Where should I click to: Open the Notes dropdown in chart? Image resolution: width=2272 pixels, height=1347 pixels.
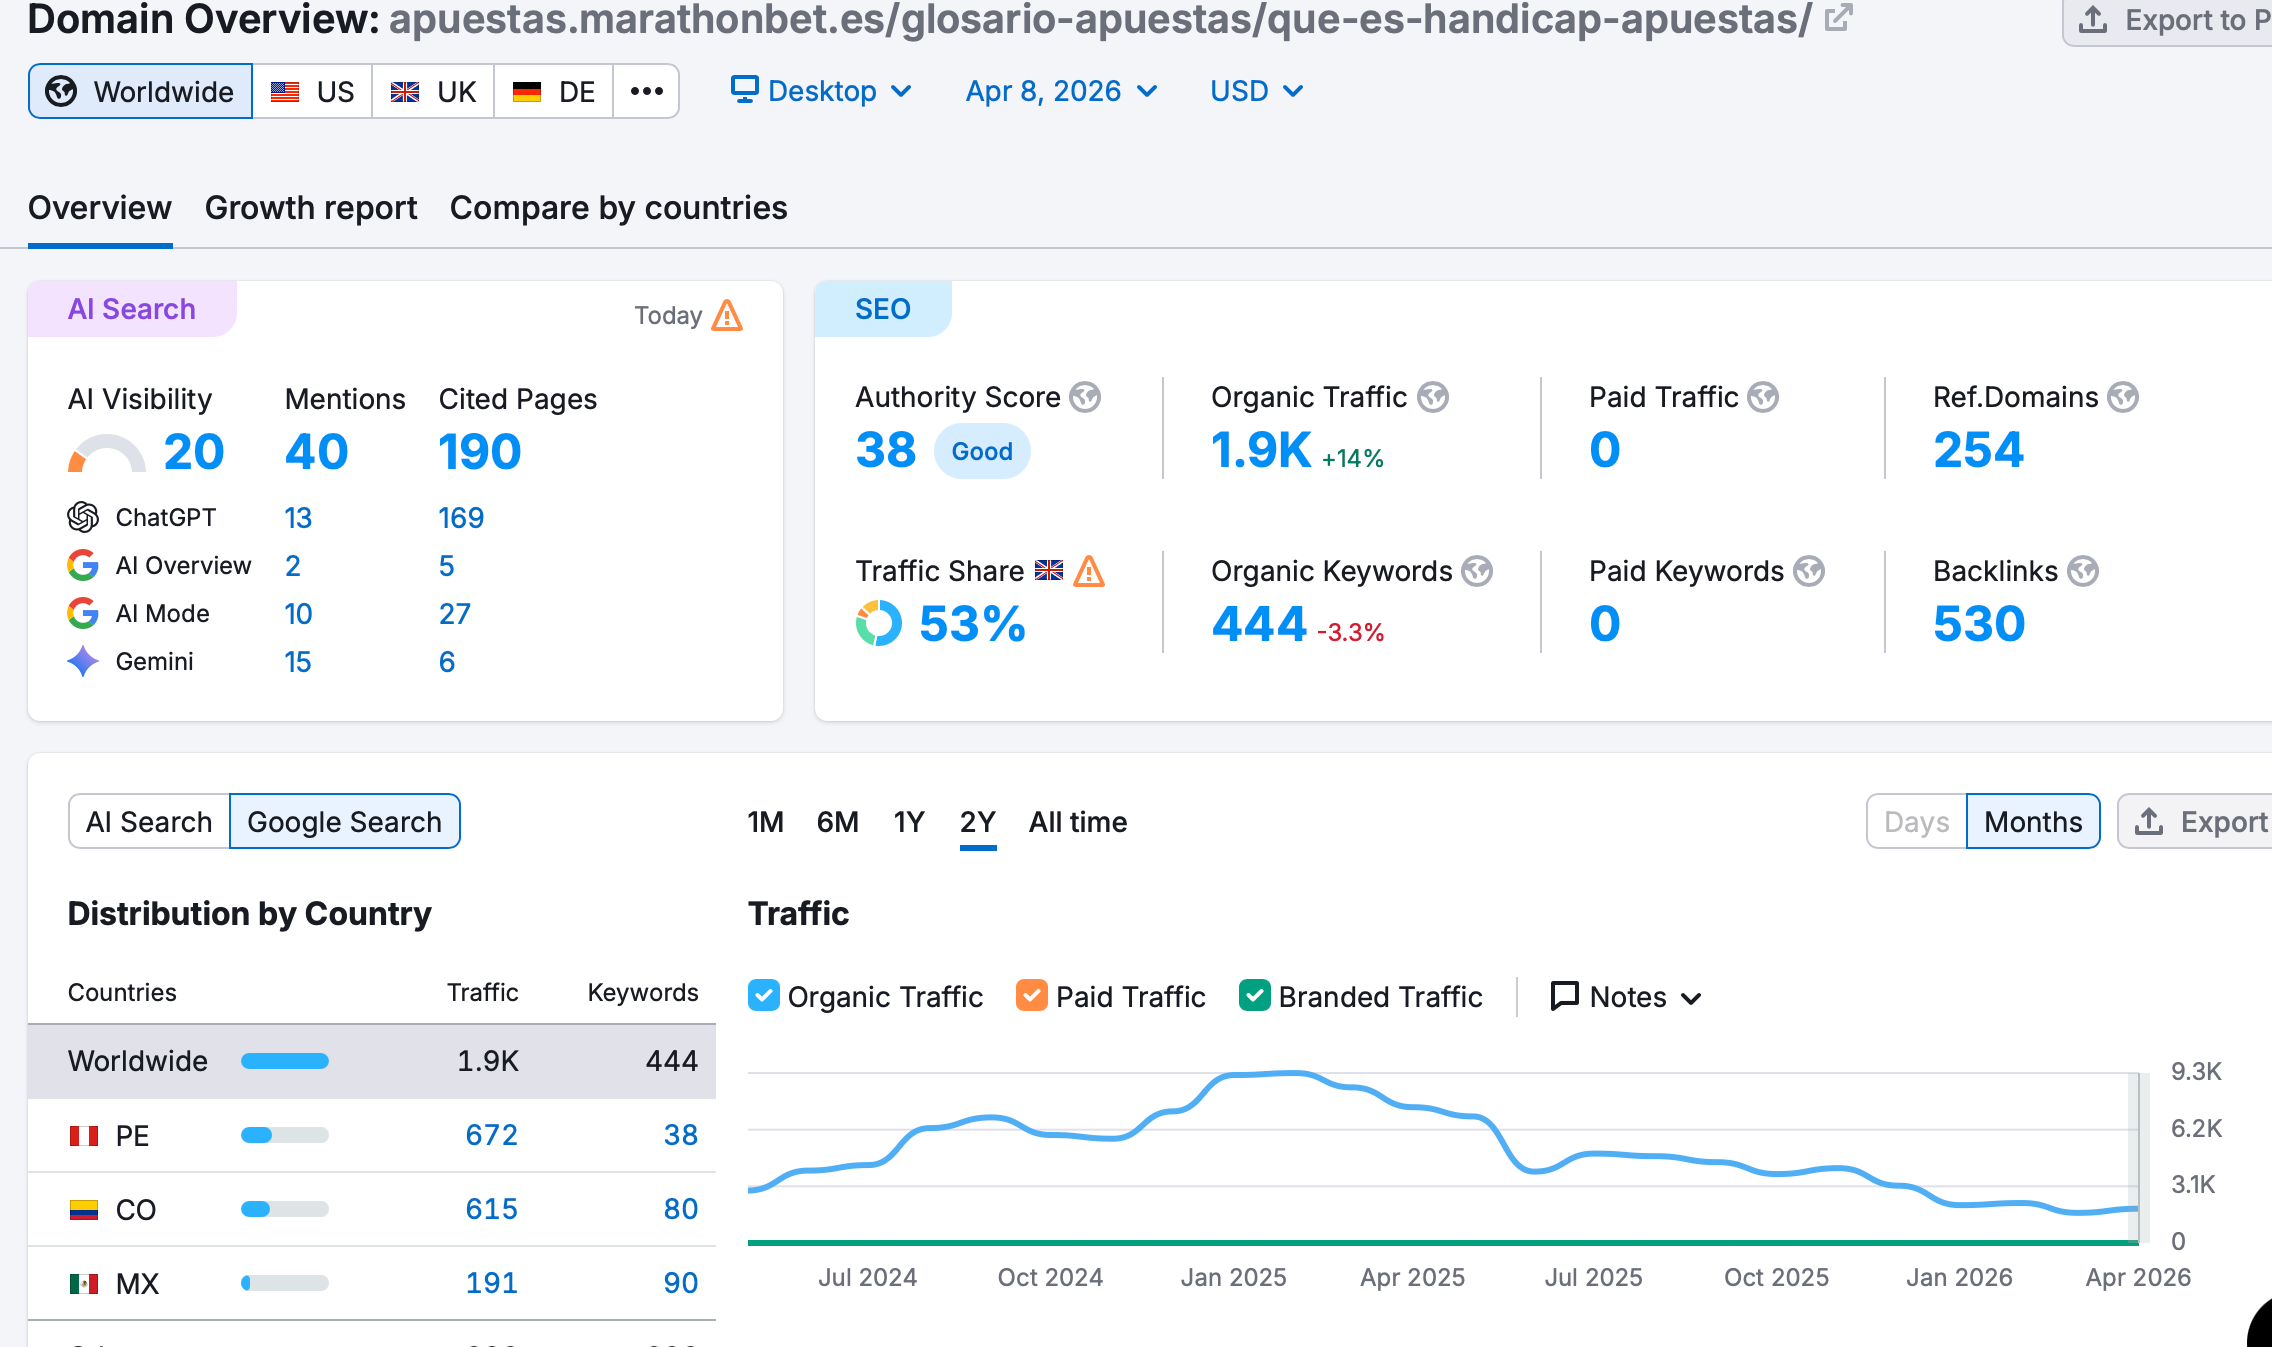tap(1626, 997)
